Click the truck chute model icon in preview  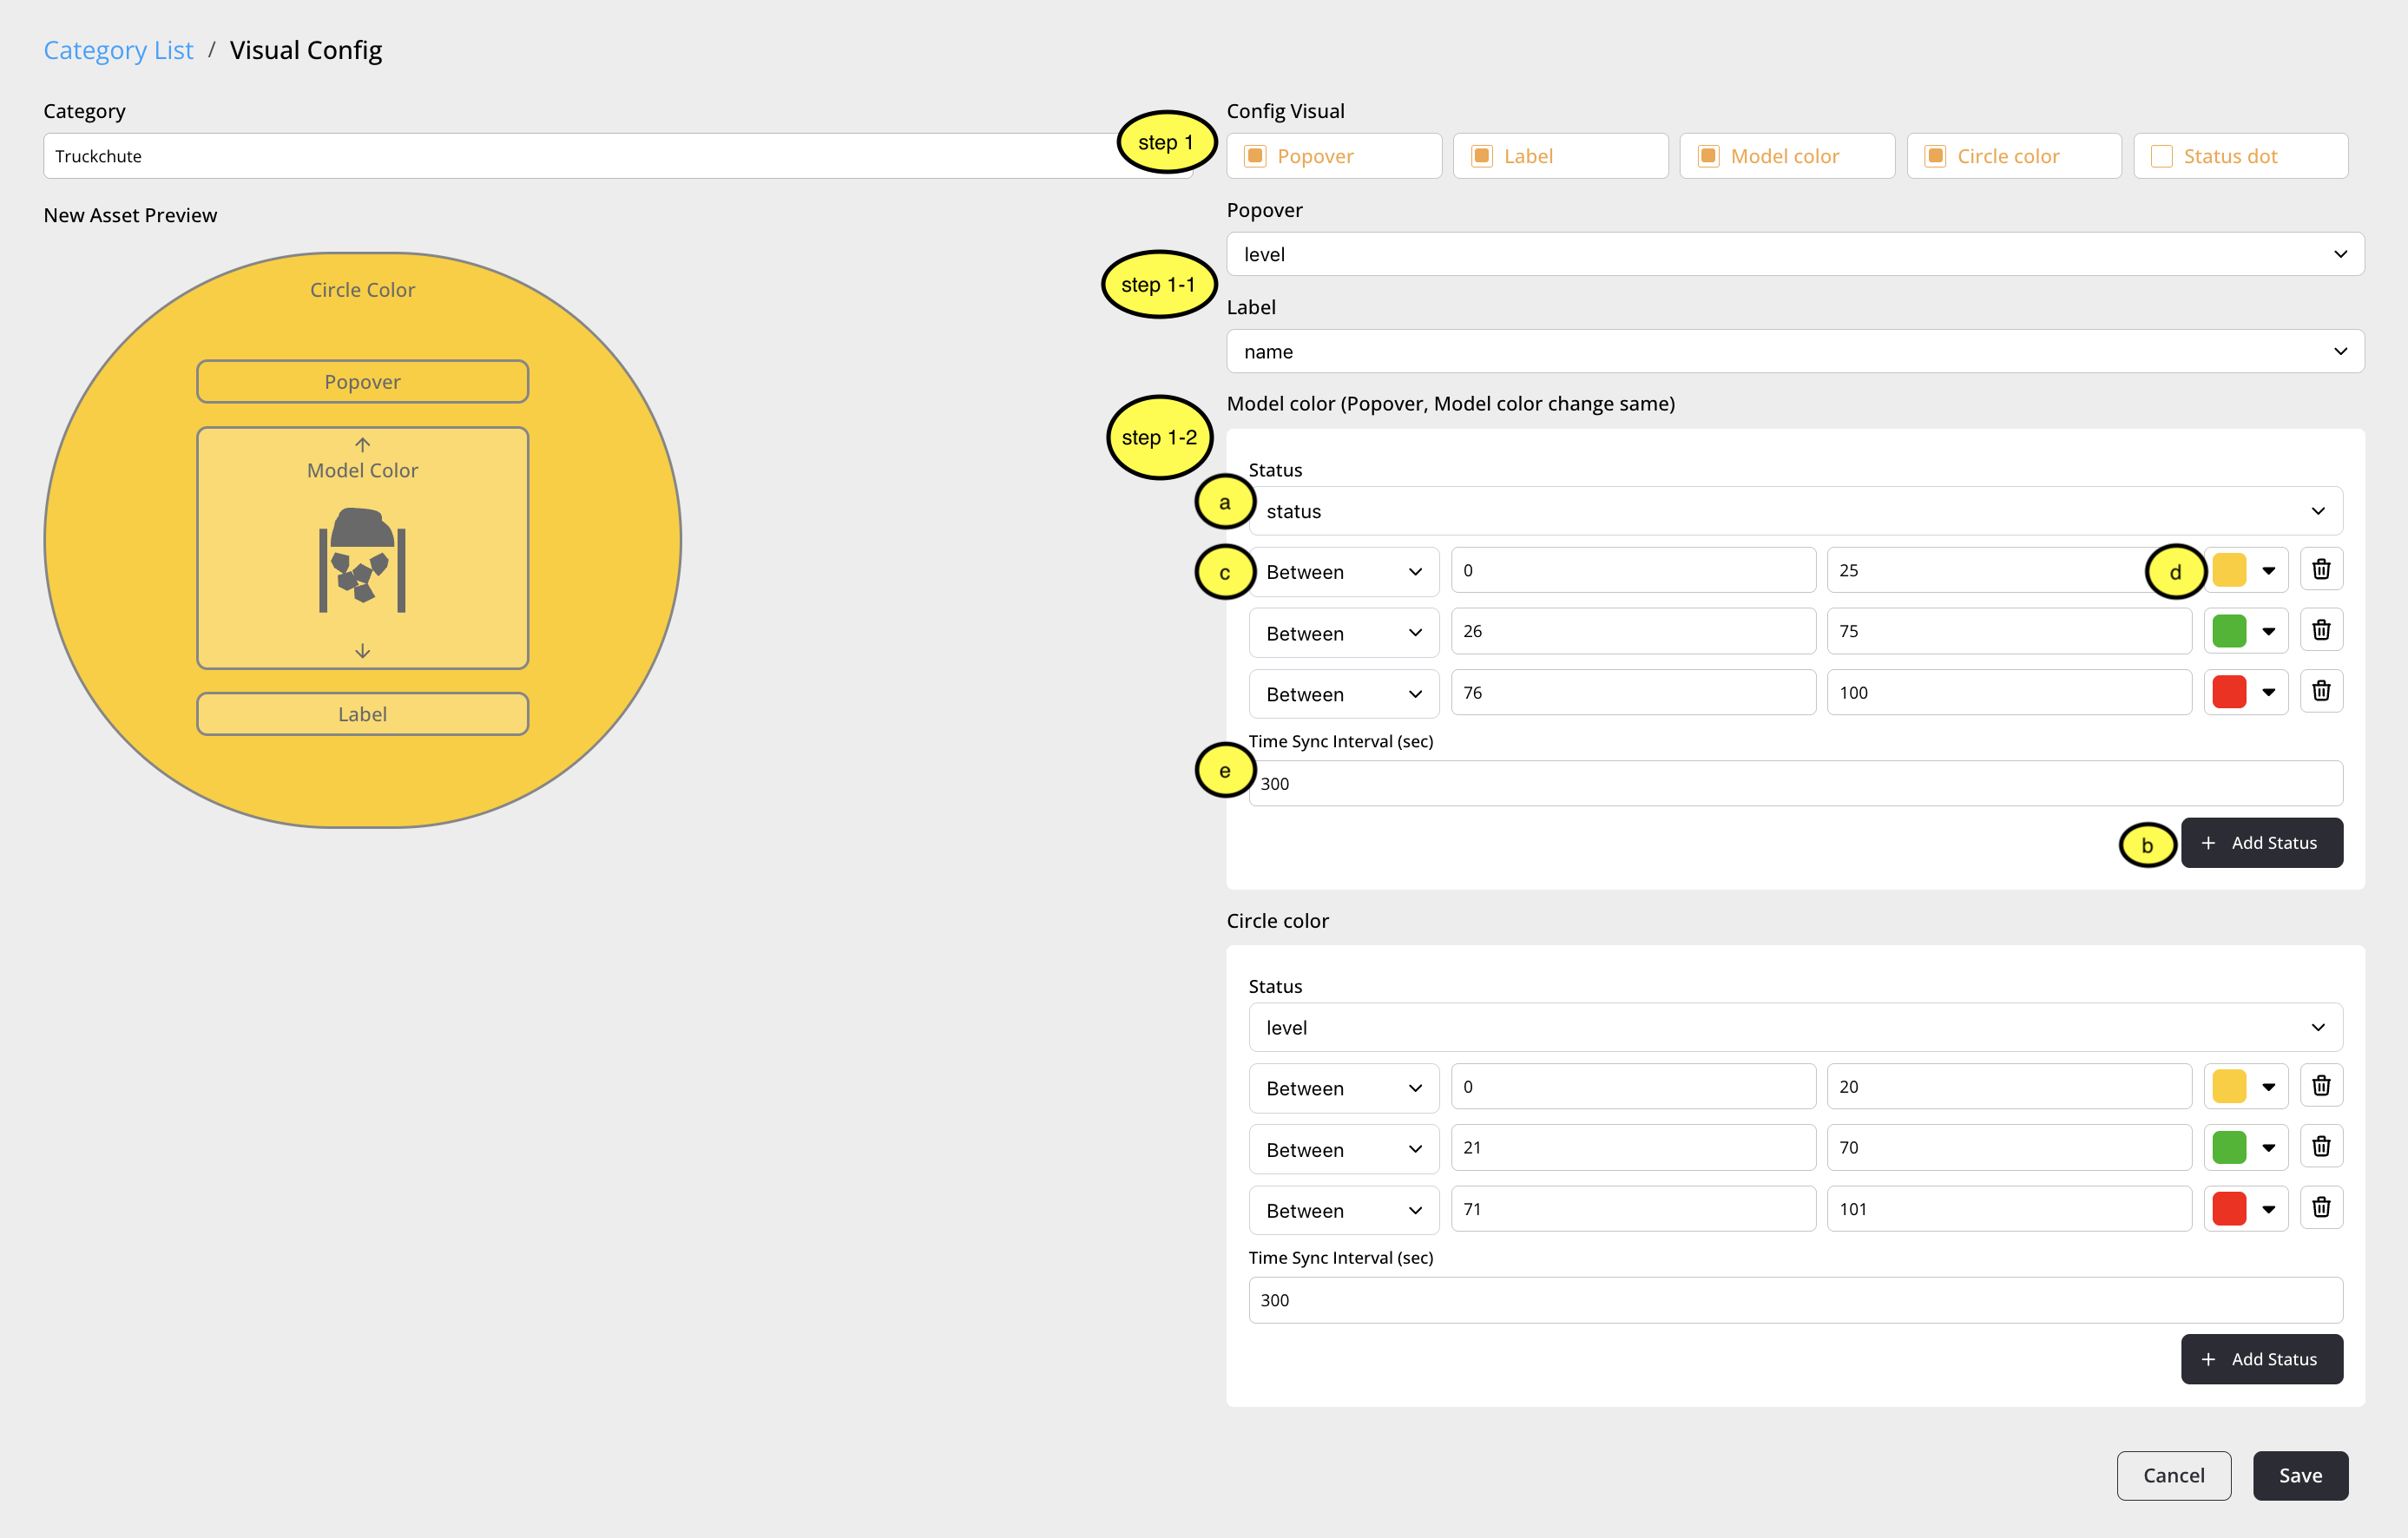[x=362, y=559]
